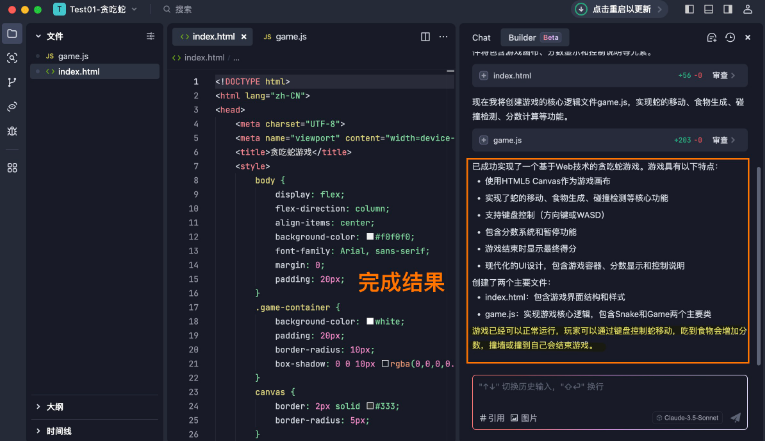Image resolution: width=765 pixels, height=441 pixels.
Task: Open chat history clock icon
Action: coord(730,37)
